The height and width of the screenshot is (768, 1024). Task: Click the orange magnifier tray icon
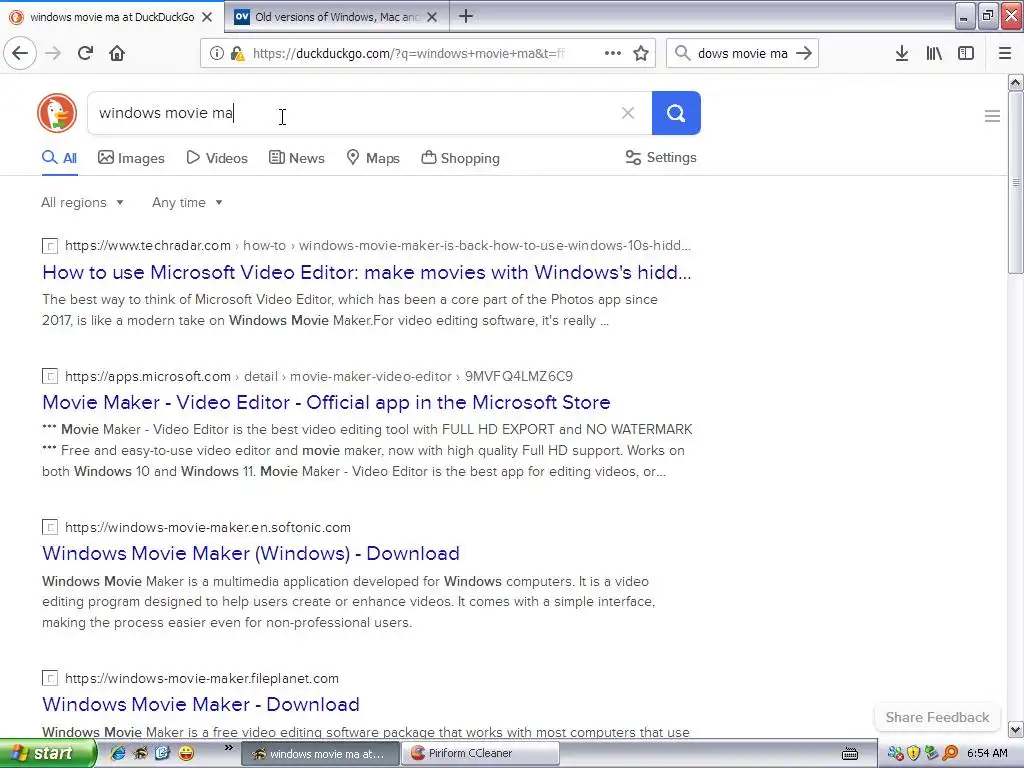(950, 753)
